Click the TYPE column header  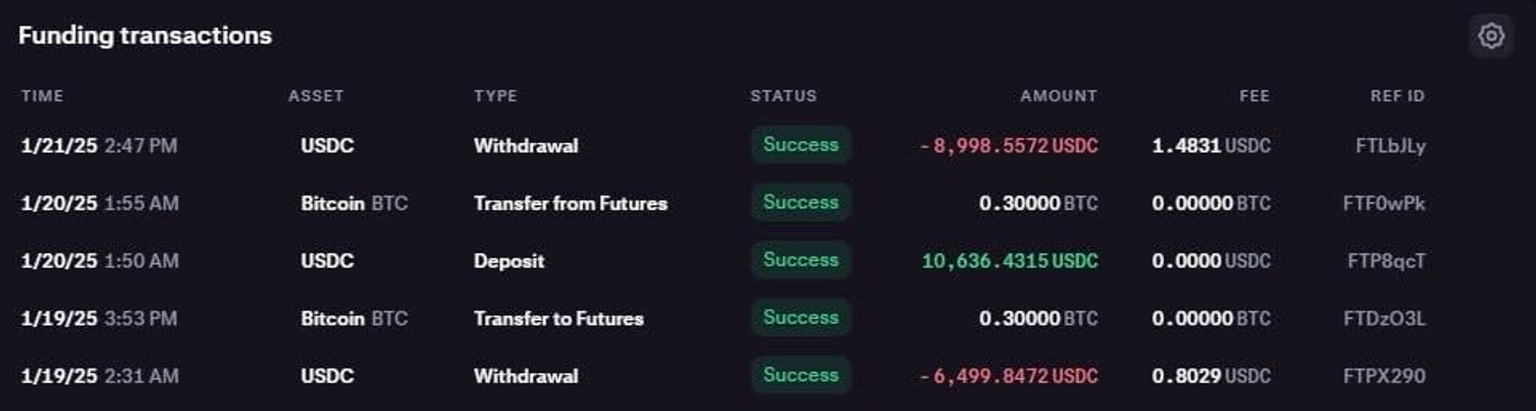[x=495, y=96]
